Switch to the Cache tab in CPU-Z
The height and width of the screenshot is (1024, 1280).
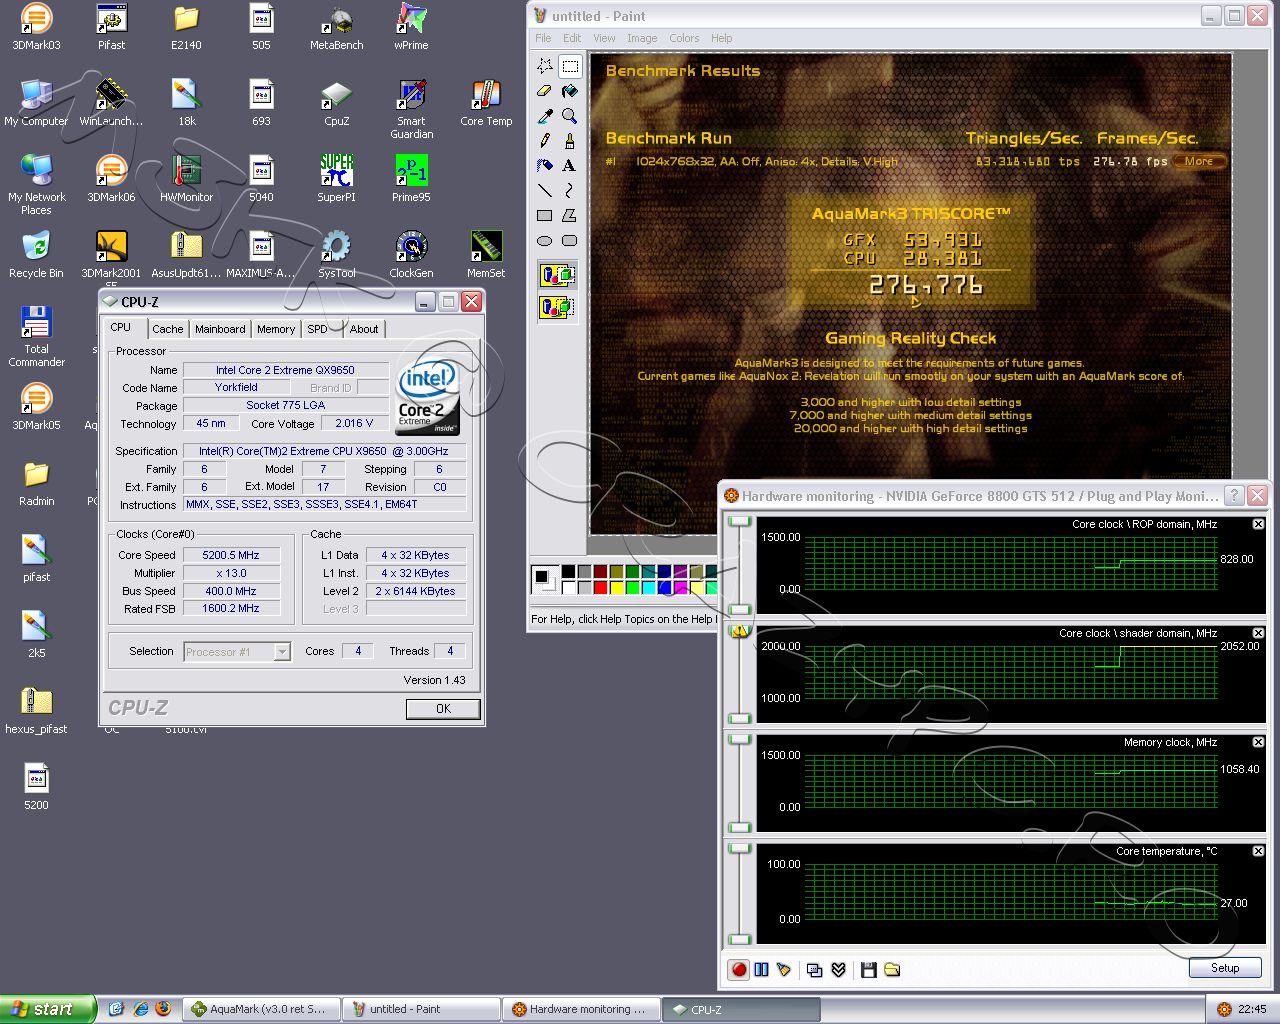click(168, 329)
